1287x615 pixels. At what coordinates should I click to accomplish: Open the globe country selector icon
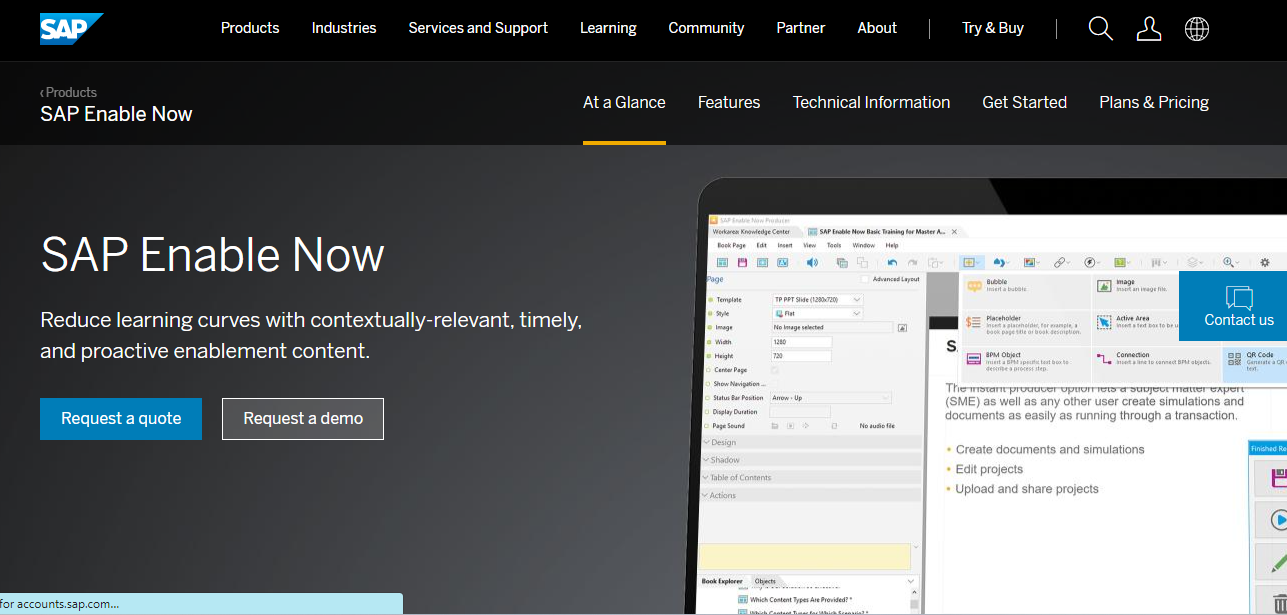[x=1196, y=29]
